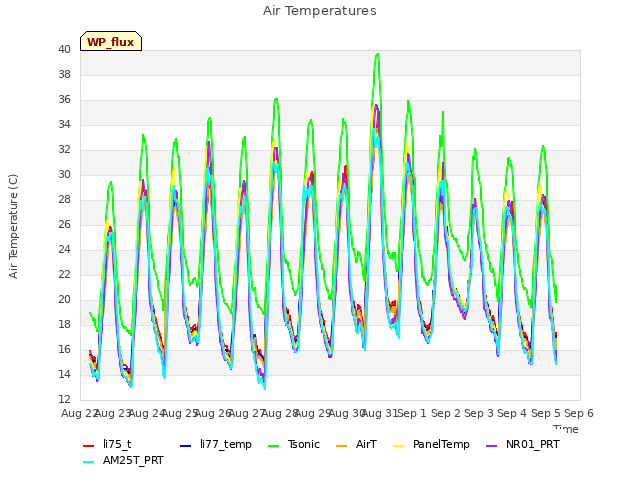Click the 20 y-axis tick label

64,299
